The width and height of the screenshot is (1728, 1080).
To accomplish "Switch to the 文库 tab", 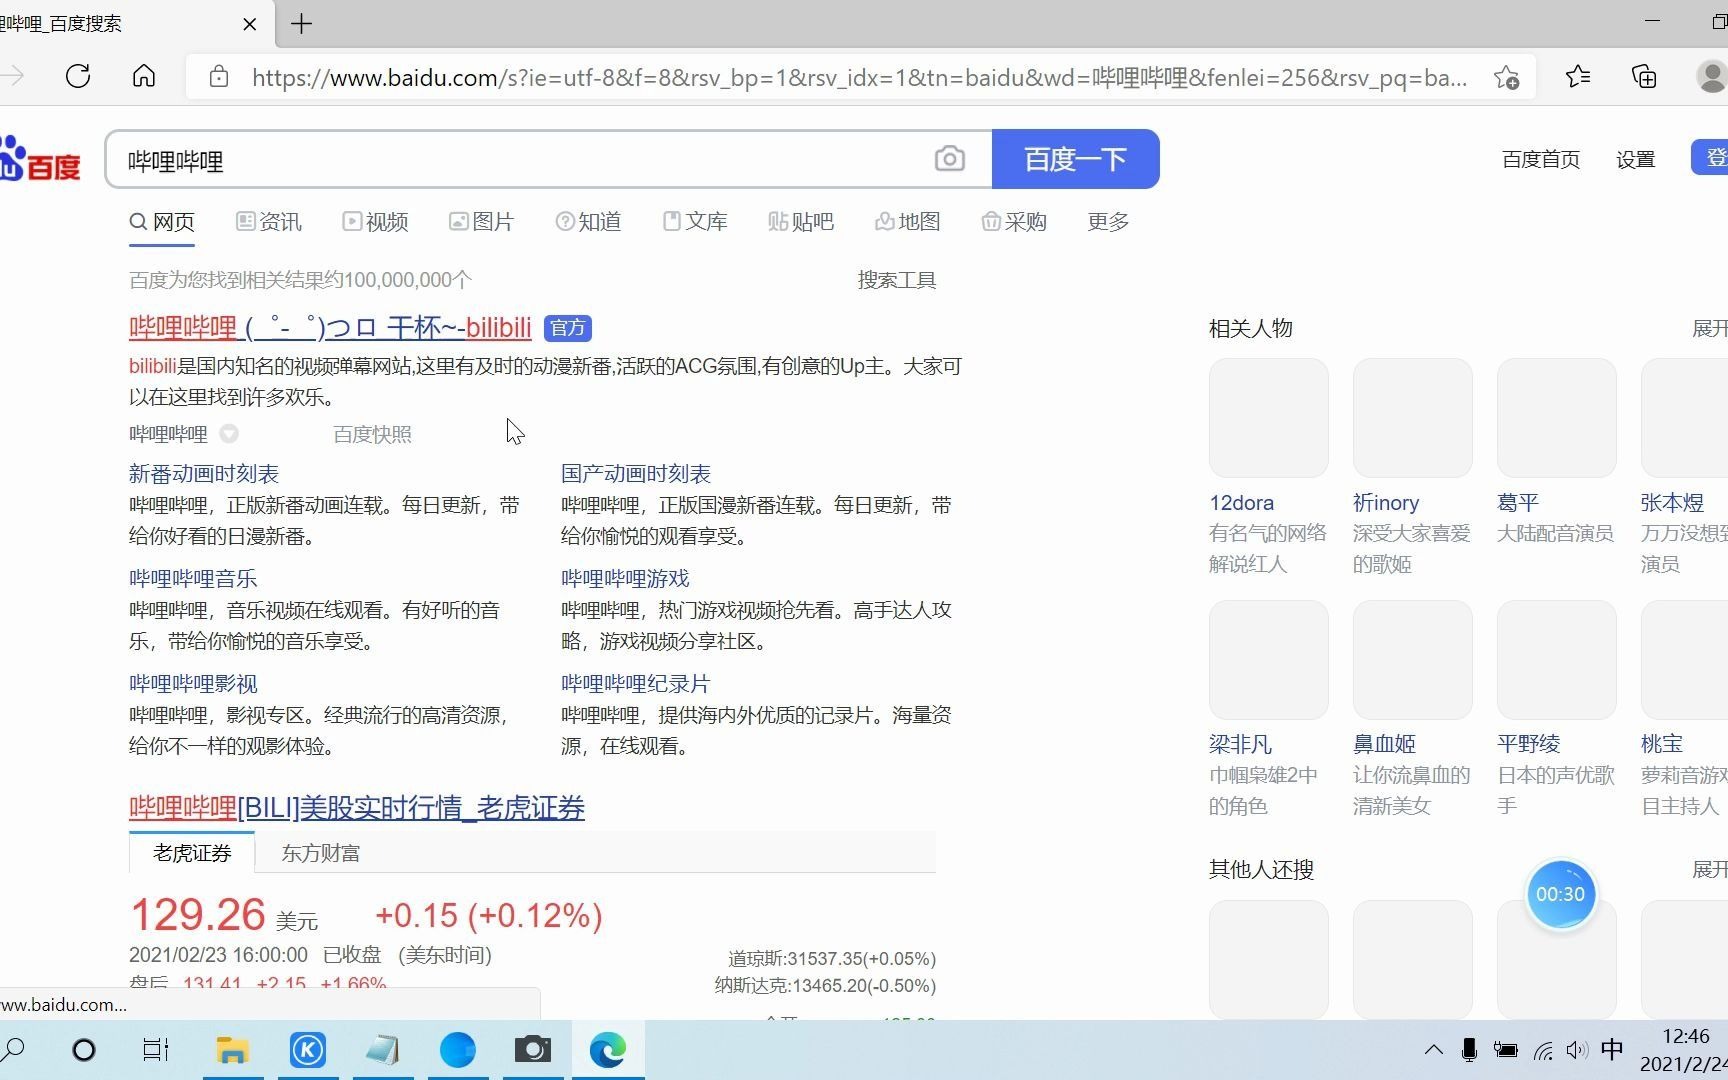I will point(695,221).
